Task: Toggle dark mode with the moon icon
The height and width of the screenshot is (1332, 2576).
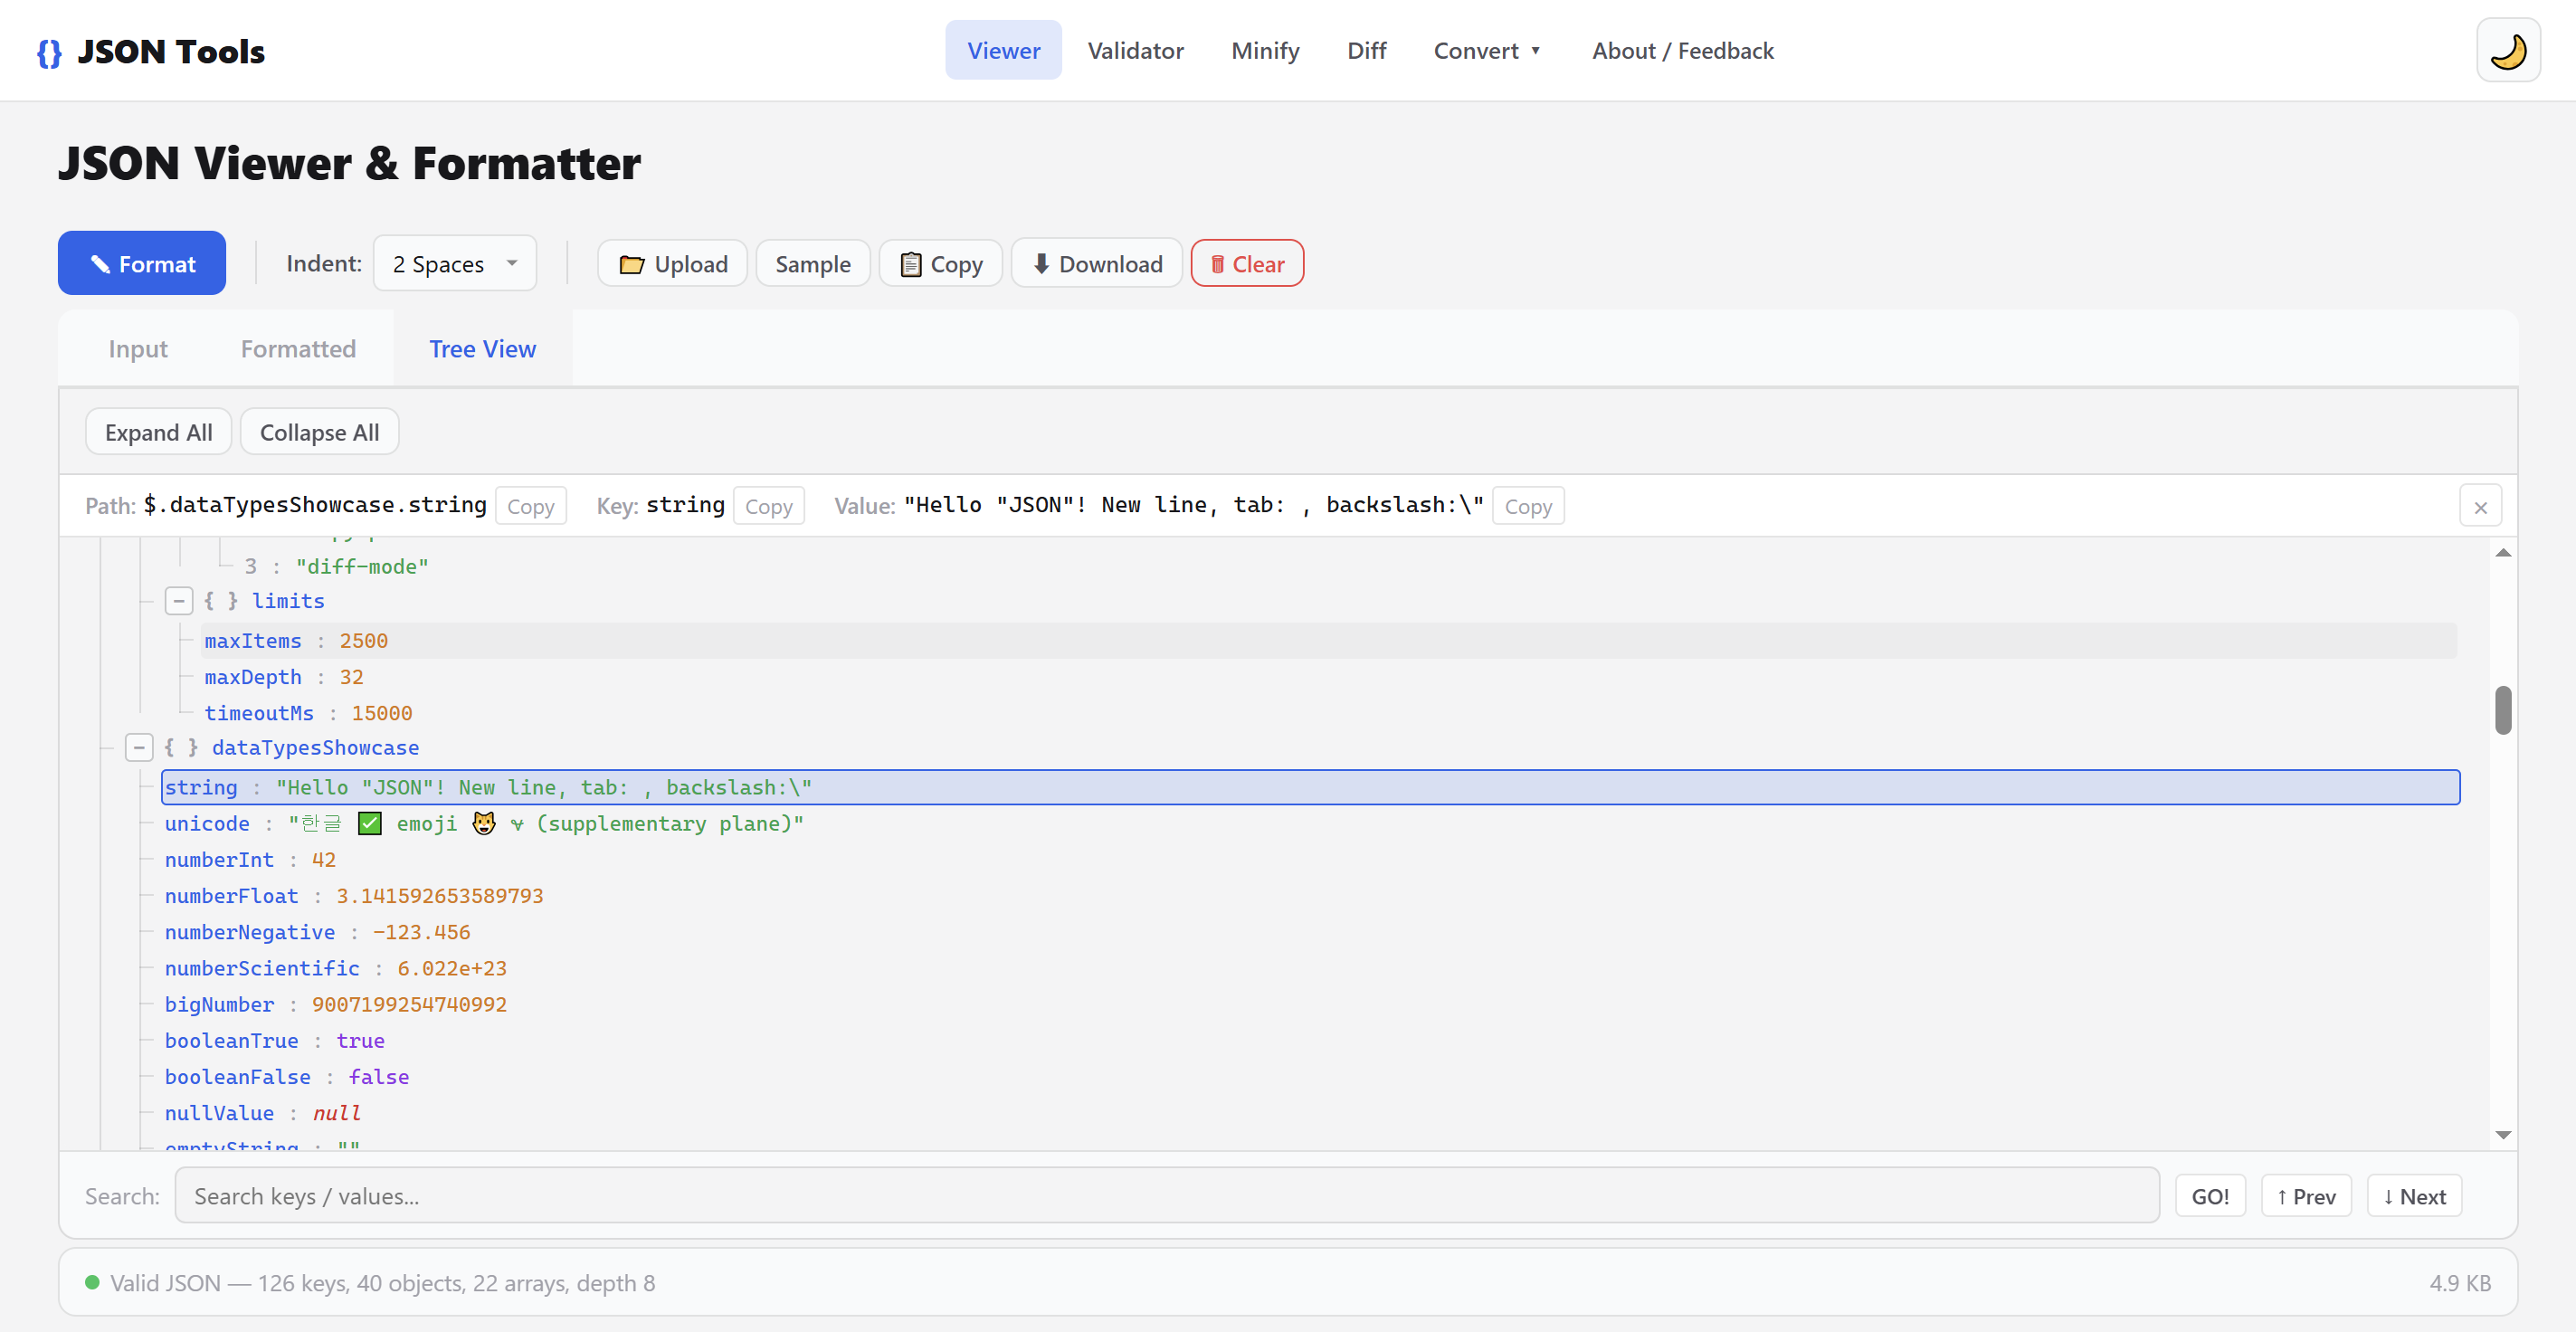Action: coord(2508,49)
